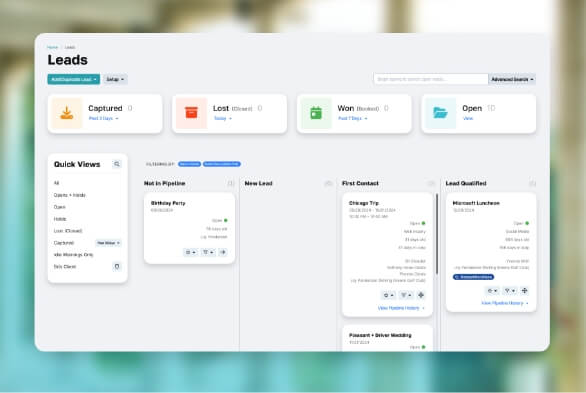Click the move icon on Microsoft Luncheon card
Image resolution: width=586 pixels, height=393 pixels.
tap(524, 290)
